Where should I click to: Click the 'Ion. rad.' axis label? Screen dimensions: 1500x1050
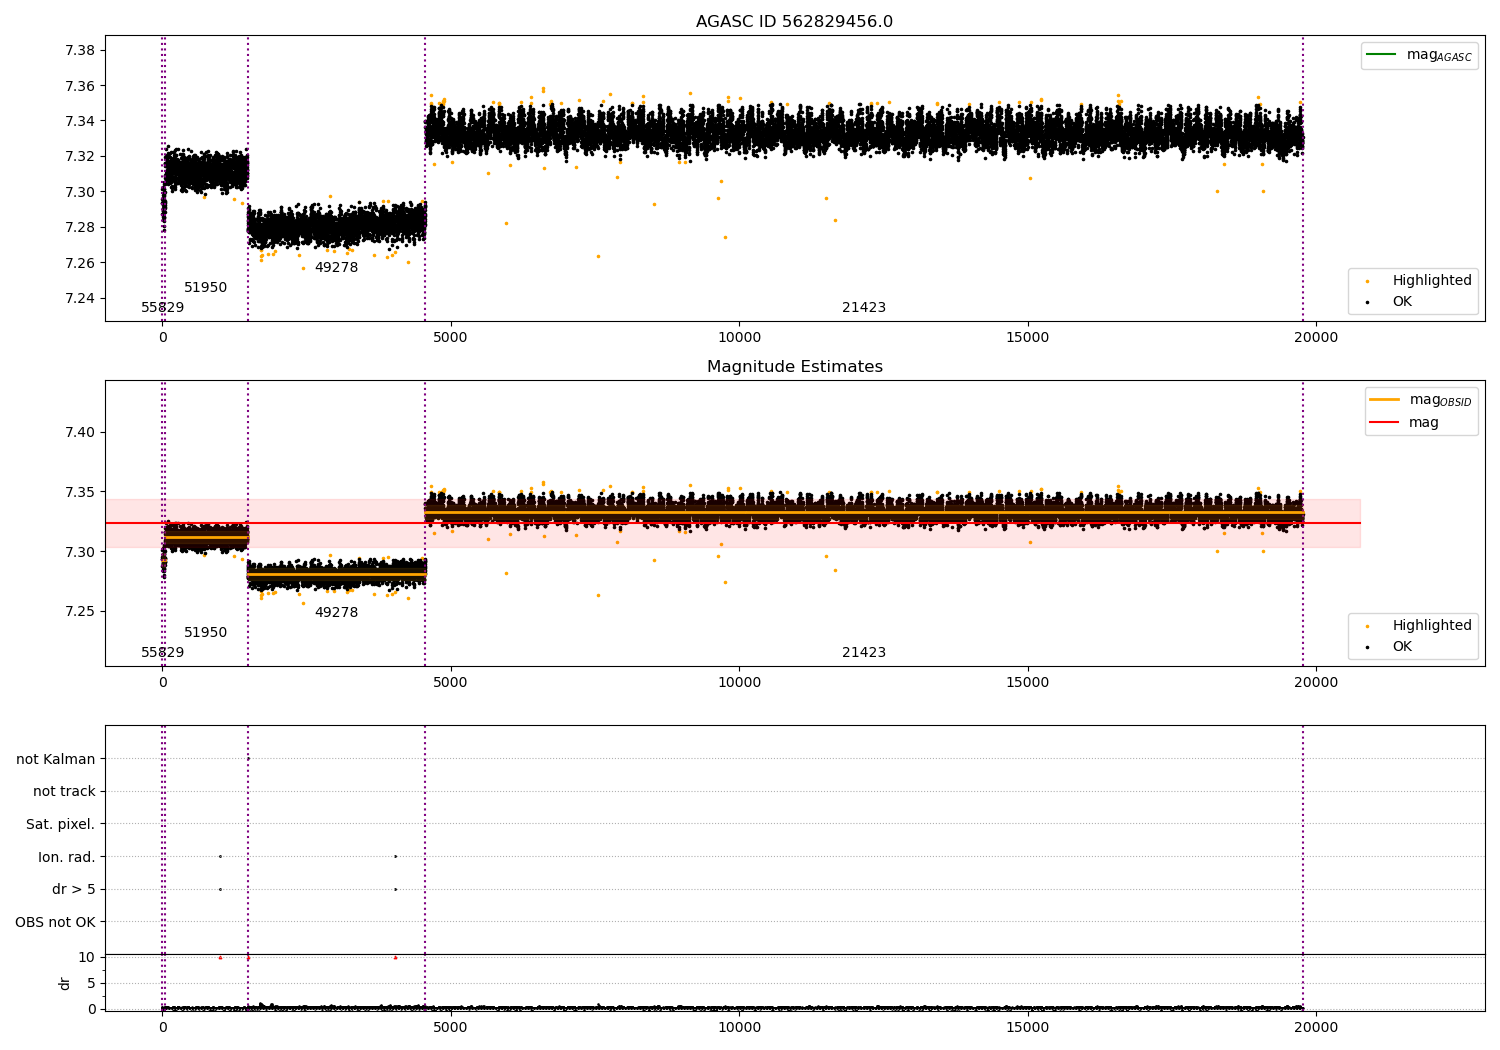pyautogui.click(x=67, y=857)
